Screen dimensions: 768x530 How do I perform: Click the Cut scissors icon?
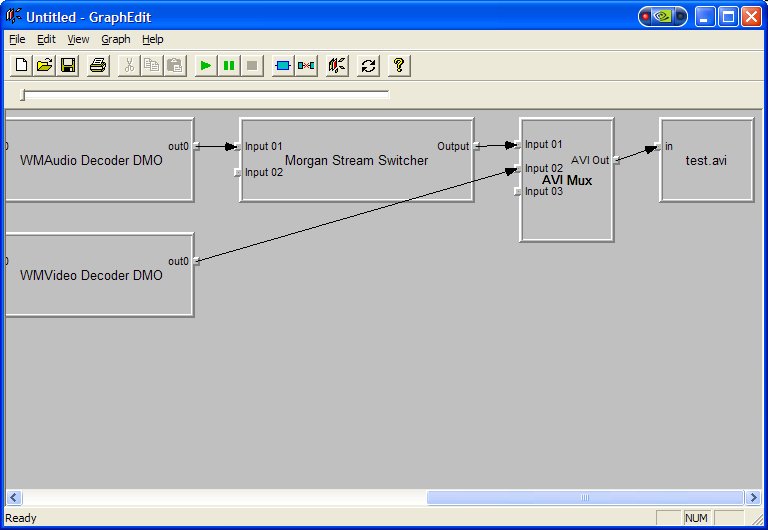coord(129,65)
